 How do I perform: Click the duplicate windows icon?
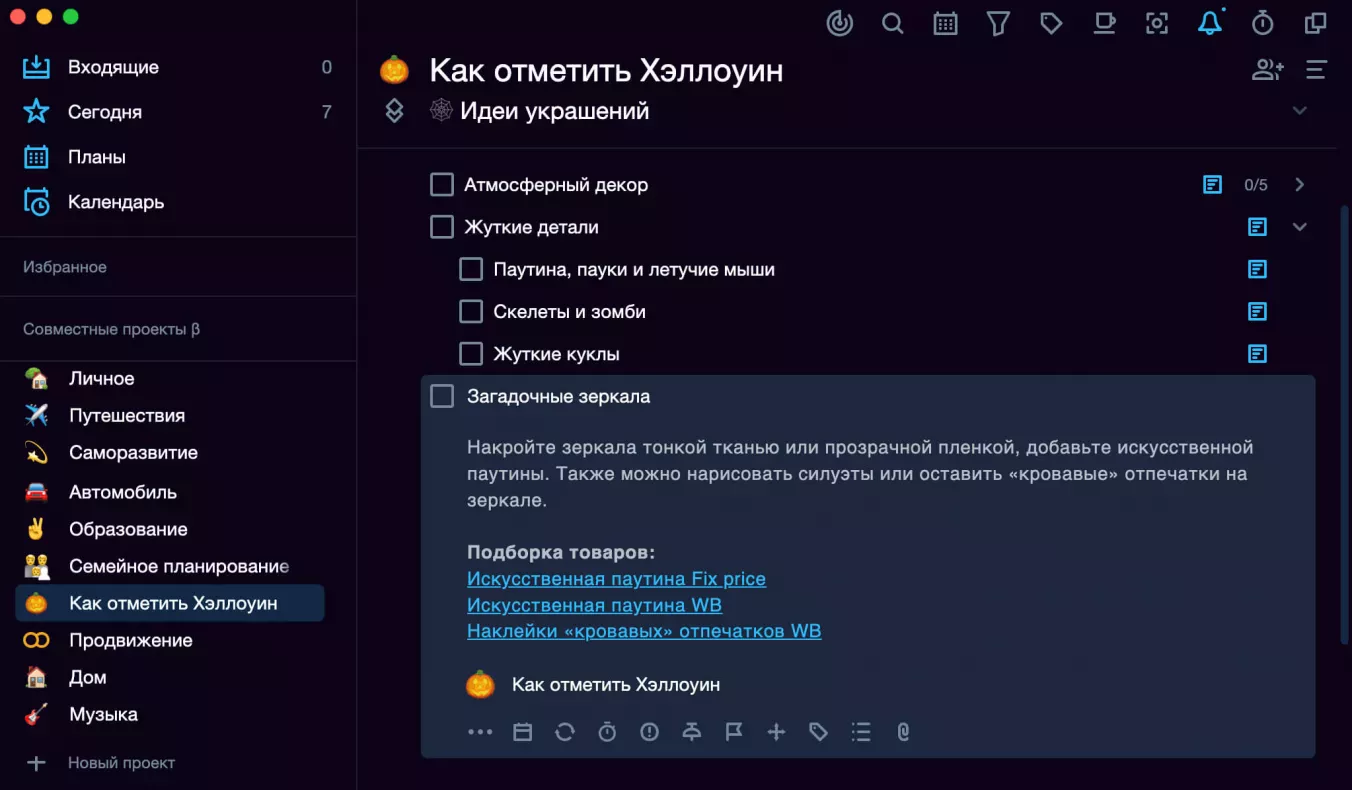tap(1316, 23)
